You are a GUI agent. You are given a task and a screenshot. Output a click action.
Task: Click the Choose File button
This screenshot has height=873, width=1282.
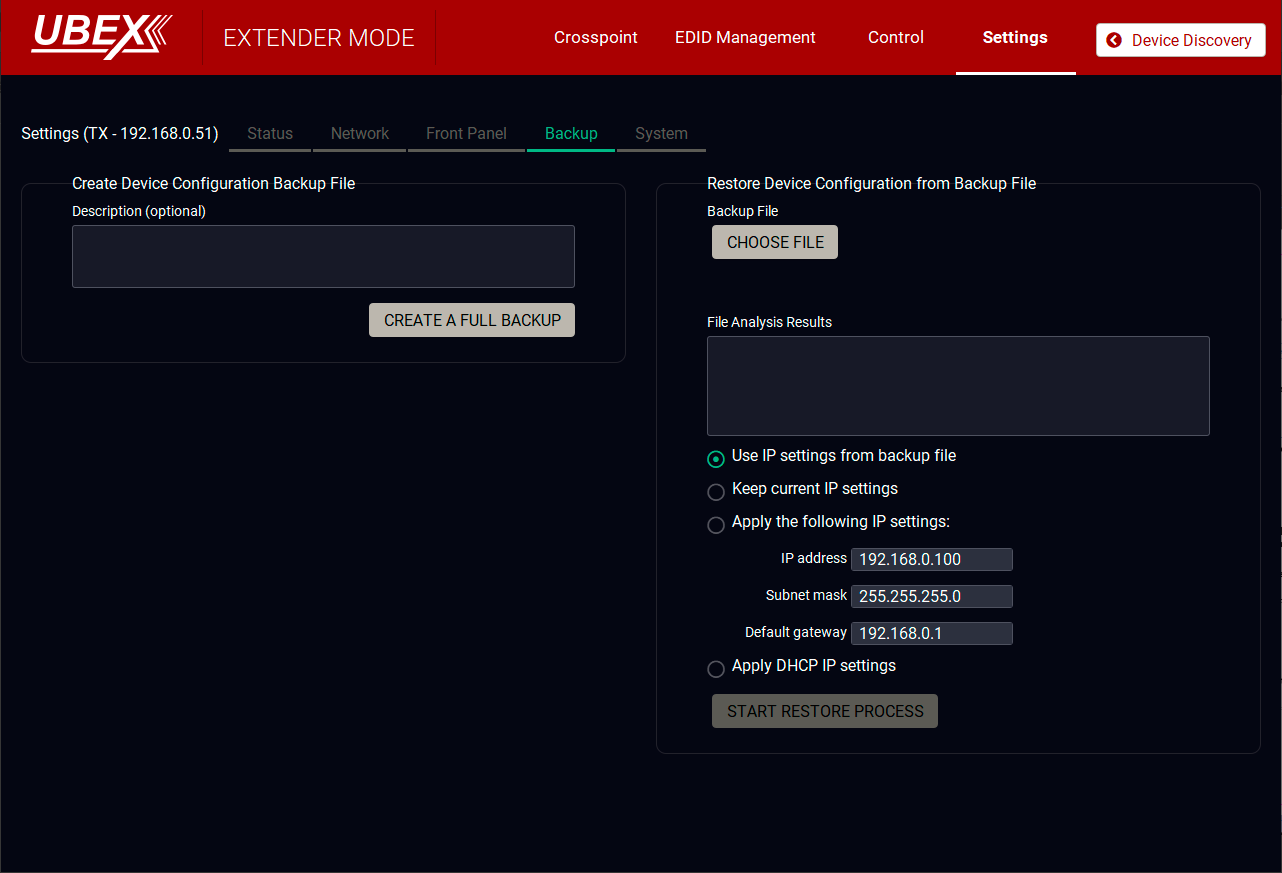775,242
